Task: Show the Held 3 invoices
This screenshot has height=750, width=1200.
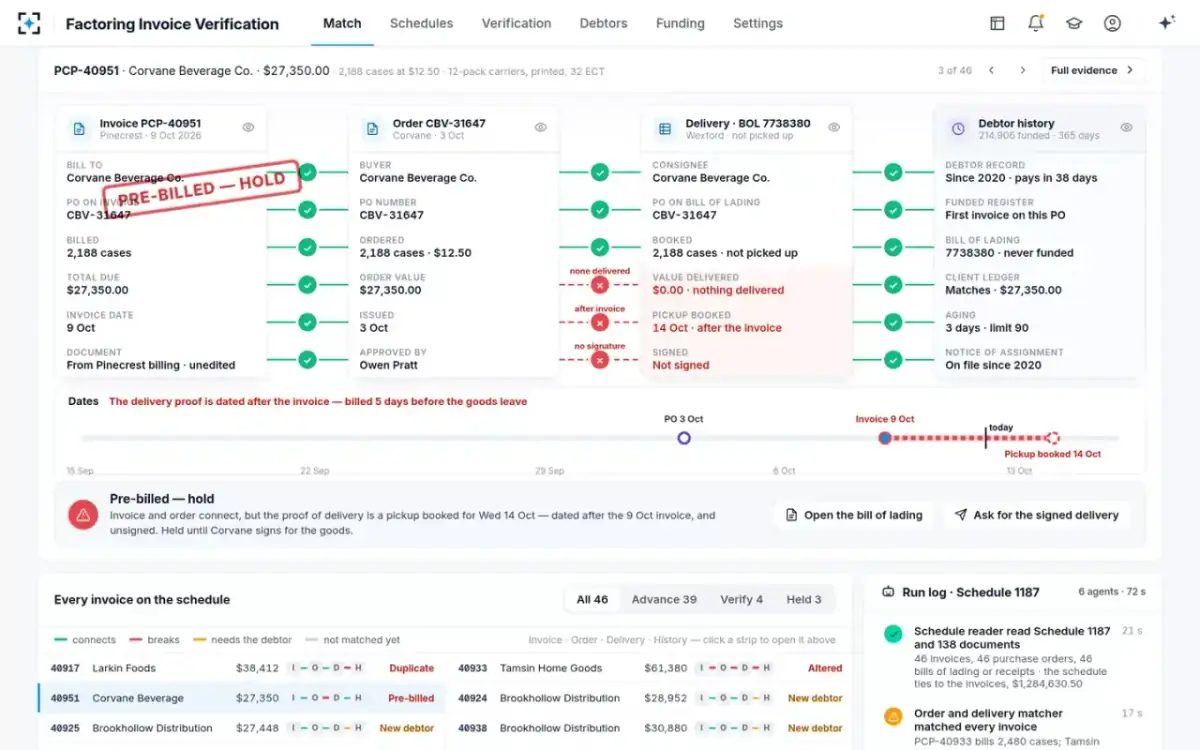Action: [804, 599]
